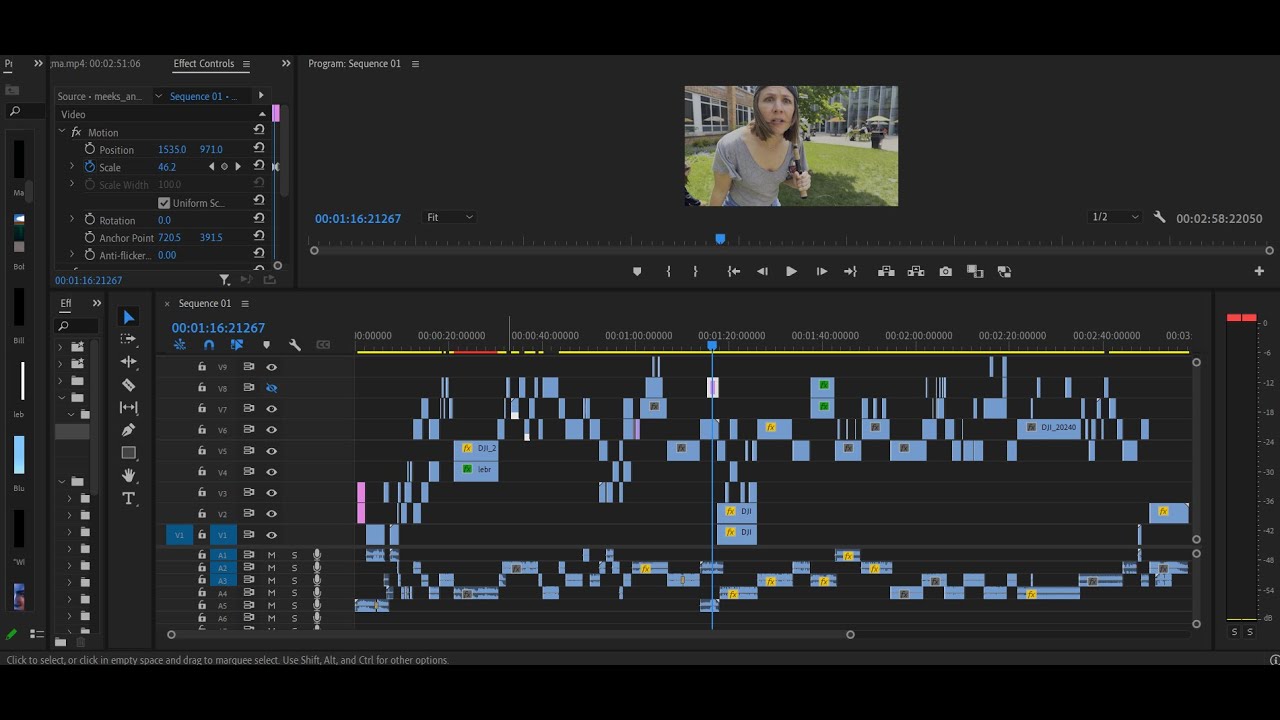
Task: Select the Slip tool
Action: [128, 407]
